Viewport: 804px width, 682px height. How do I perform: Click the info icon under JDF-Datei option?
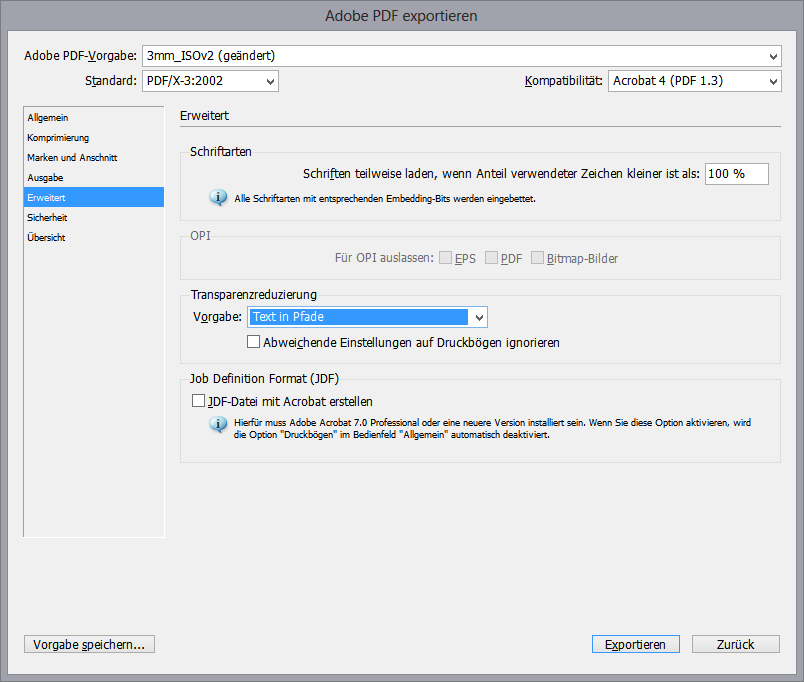pos(217,425)
